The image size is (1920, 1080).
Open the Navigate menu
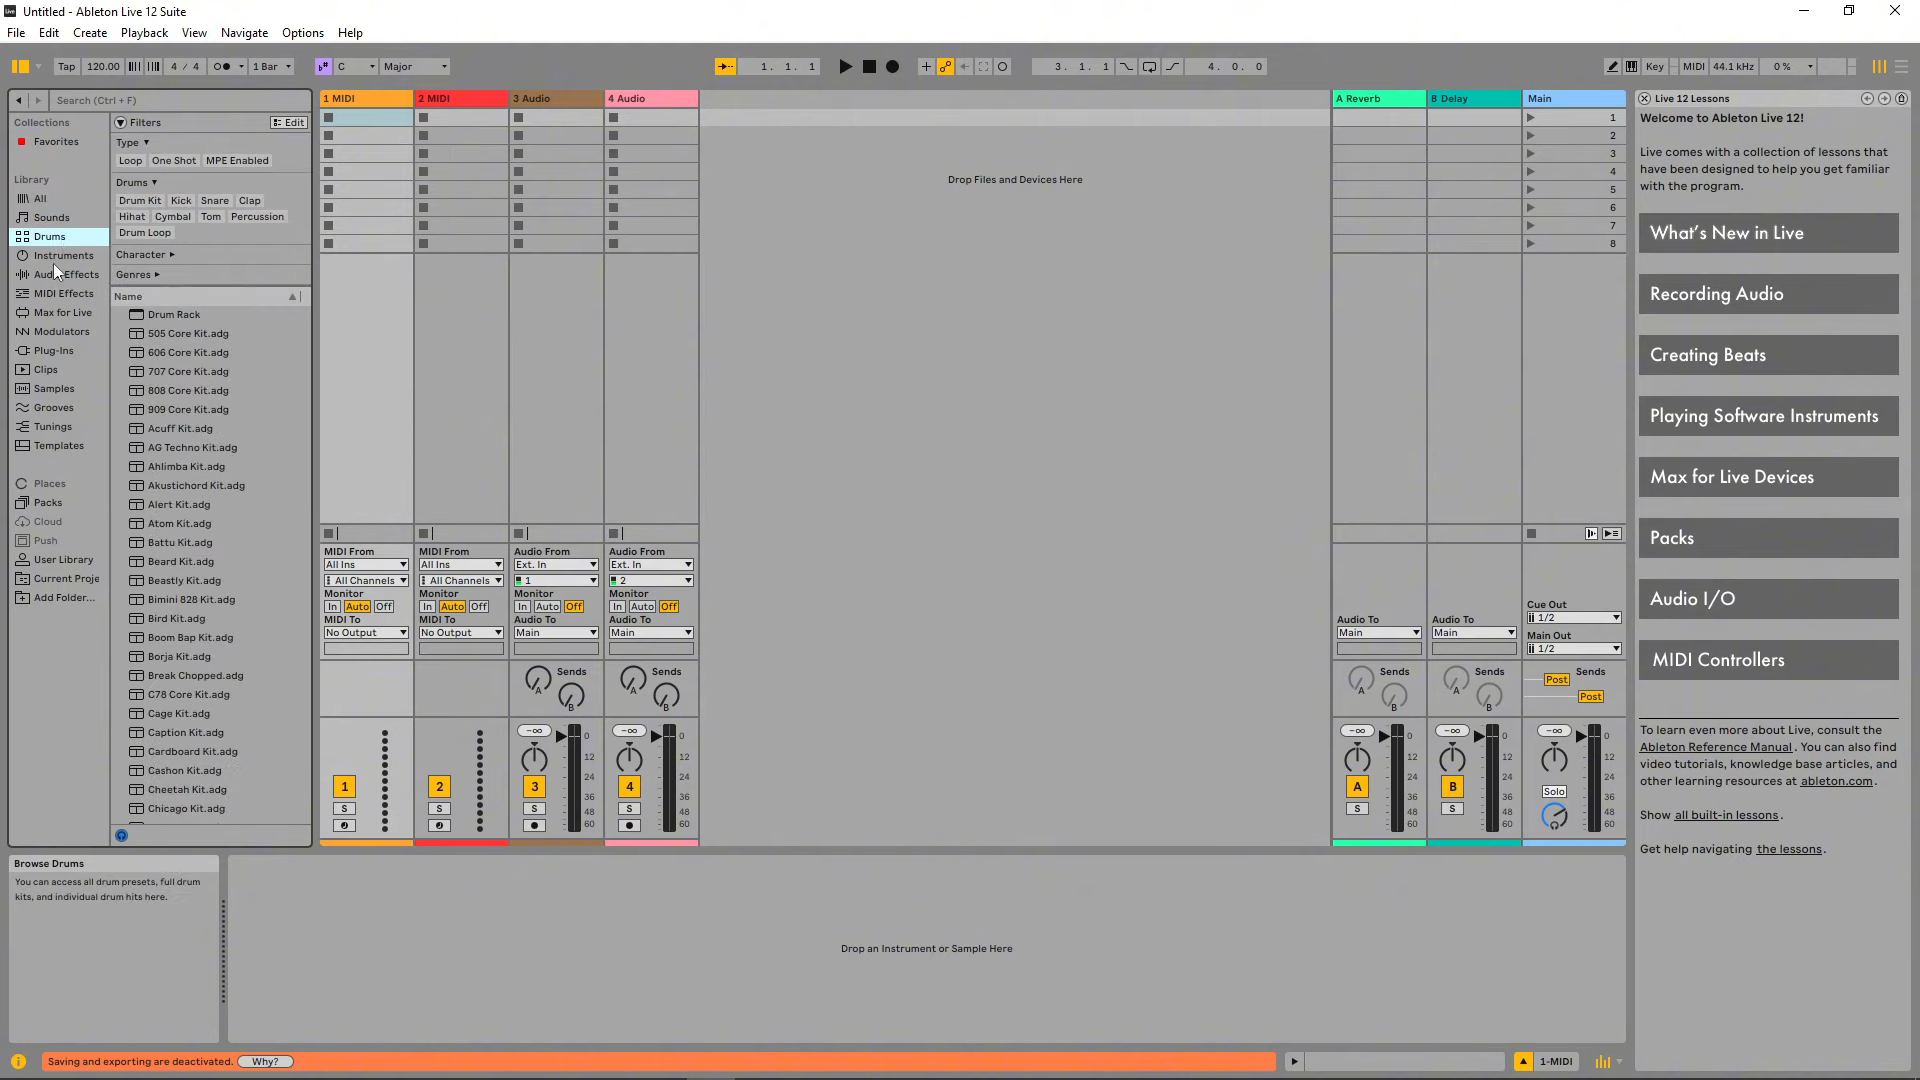click(244, 32)
